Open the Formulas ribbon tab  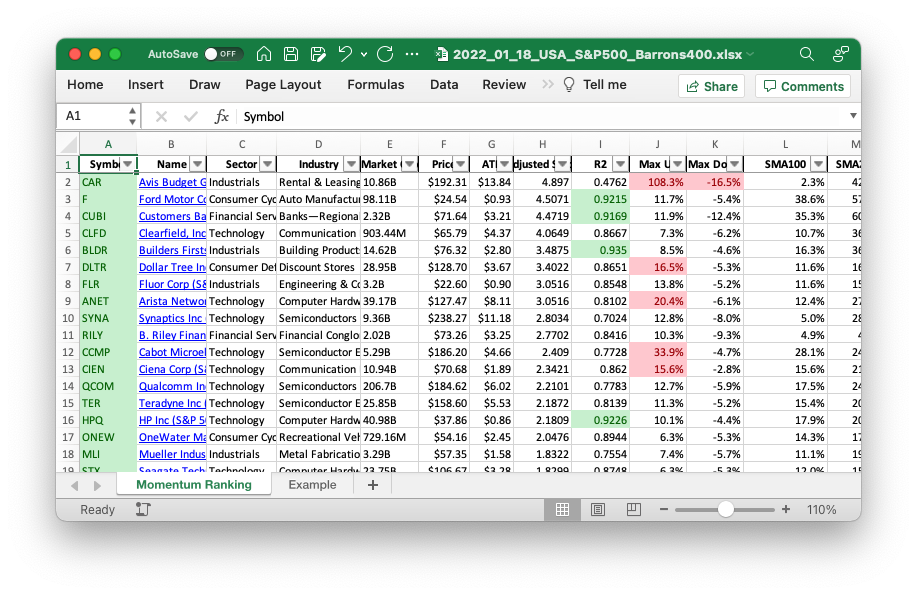click(x=375, y=84)
